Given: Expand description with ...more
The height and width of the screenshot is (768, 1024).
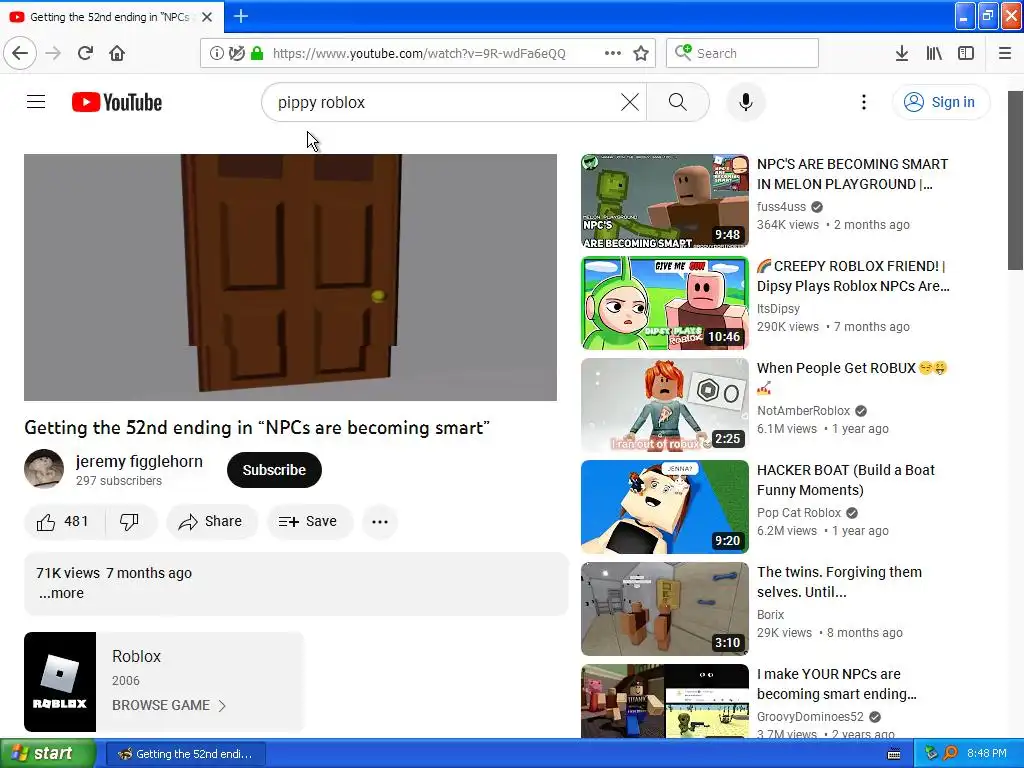Looking at the screenshot, I should (61, 593).
